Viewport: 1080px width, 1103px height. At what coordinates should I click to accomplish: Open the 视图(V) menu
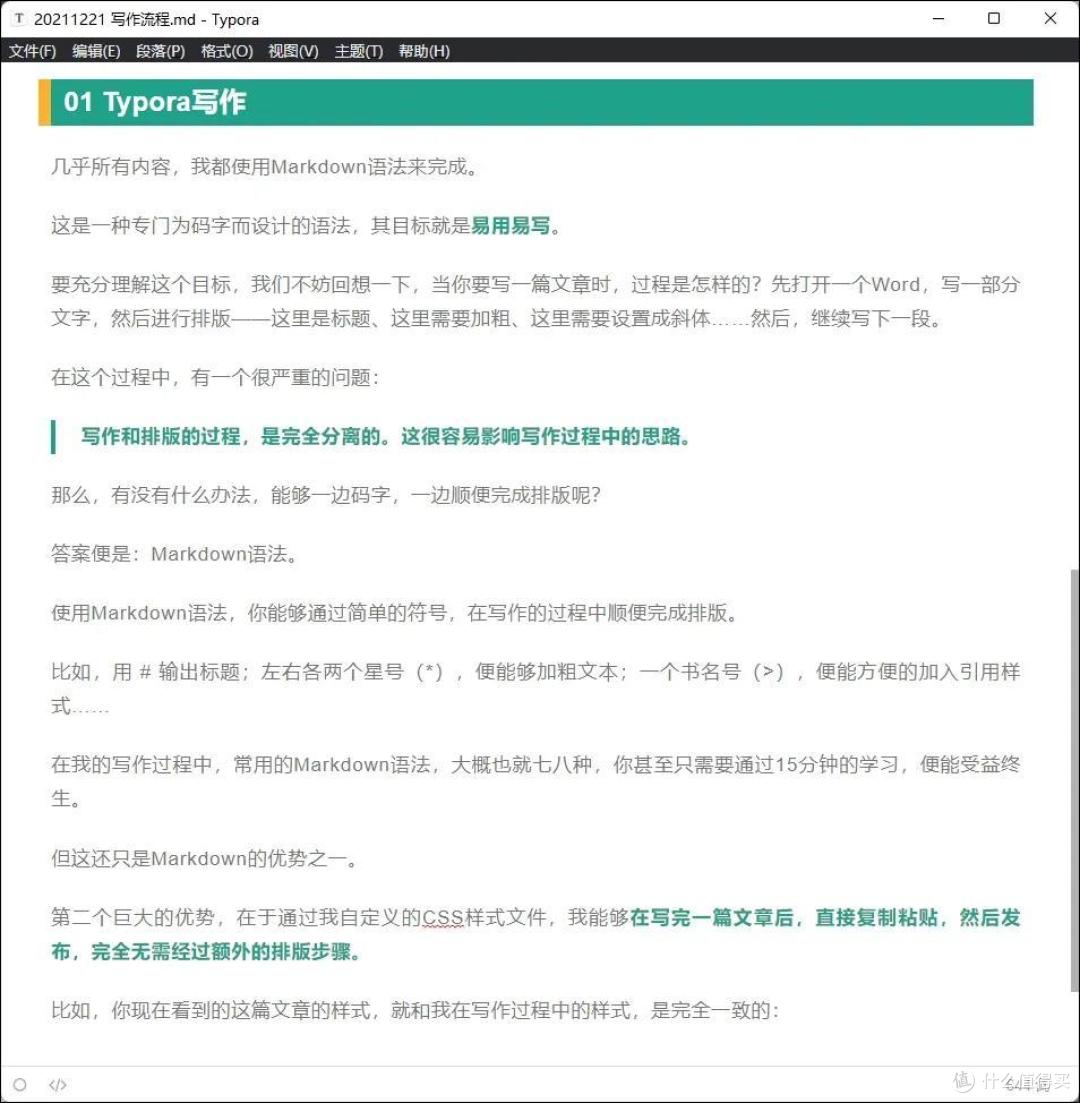293,51
